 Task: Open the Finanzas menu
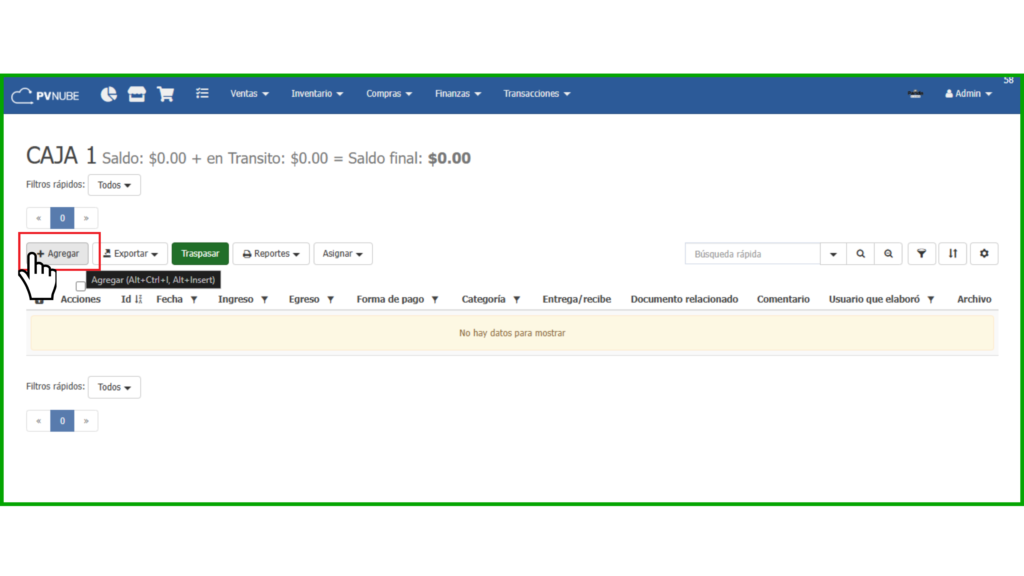tap(457, 94)
